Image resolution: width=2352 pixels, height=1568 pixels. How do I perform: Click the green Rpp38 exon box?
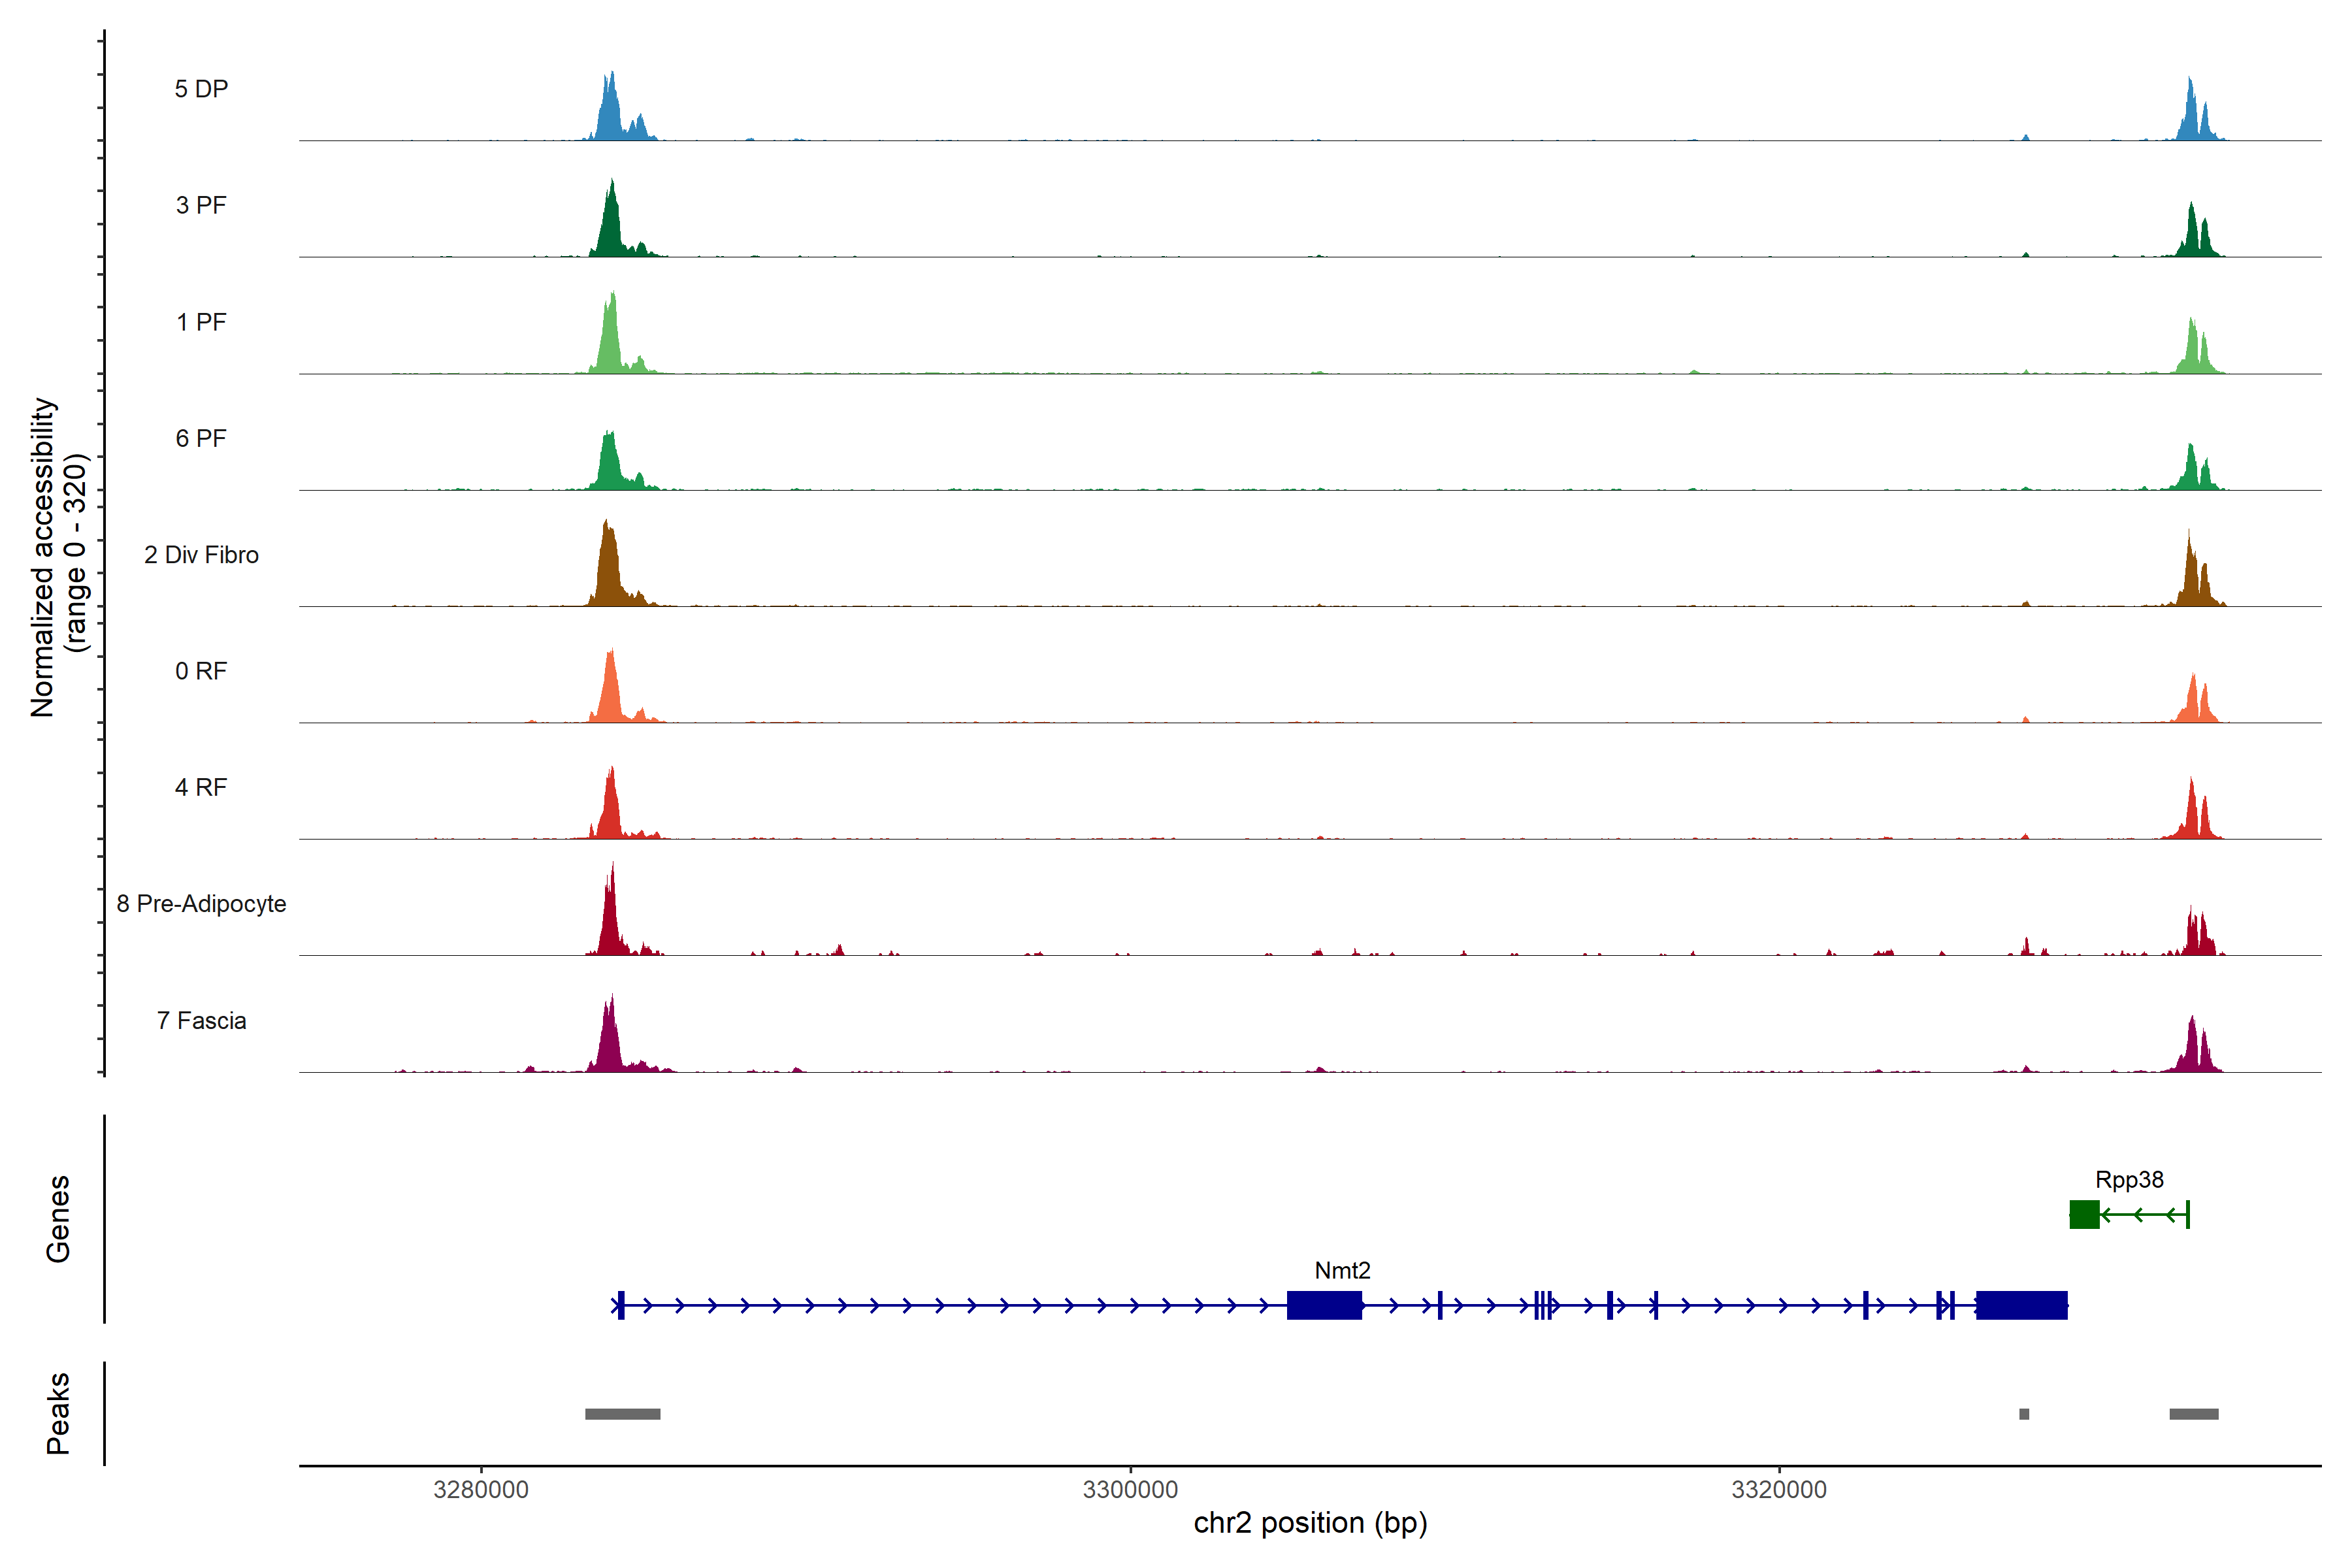(2084, 1215)
